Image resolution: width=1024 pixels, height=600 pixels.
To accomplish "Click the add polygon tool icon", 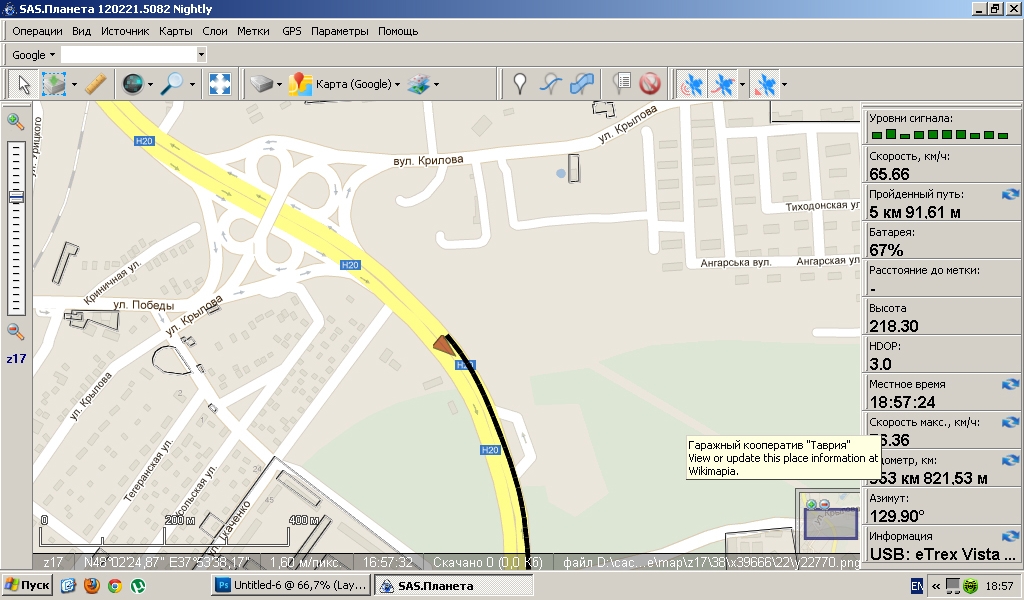I will [x=583, y=84].
